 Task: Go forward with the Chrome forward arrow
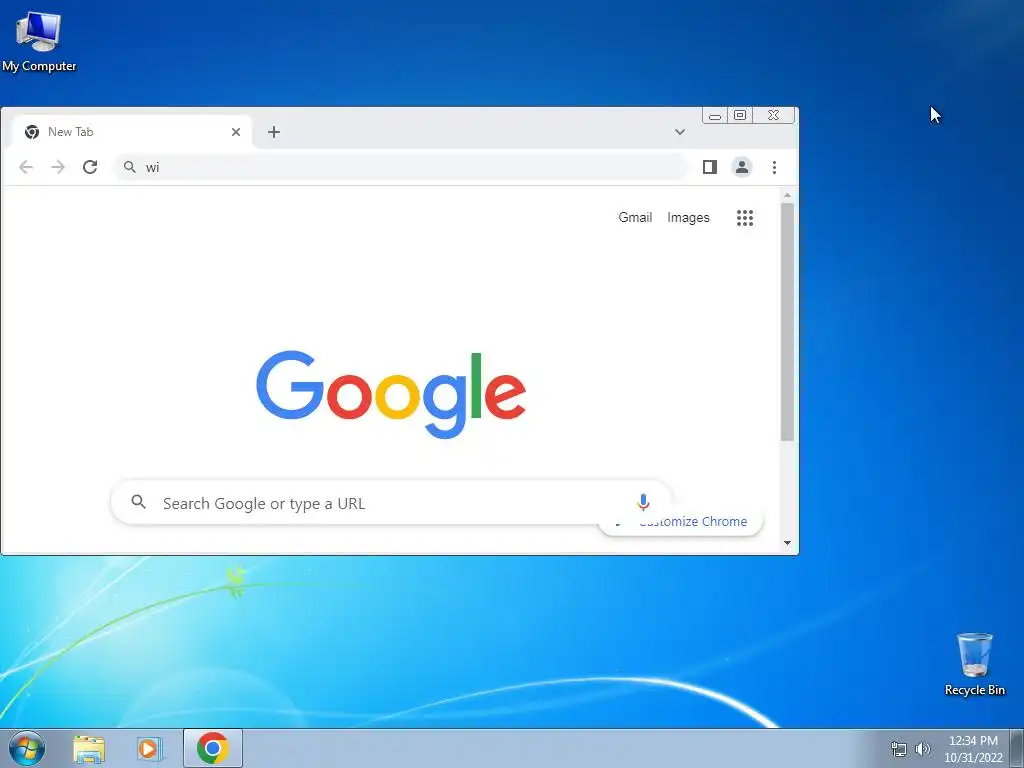pos(58,167)
